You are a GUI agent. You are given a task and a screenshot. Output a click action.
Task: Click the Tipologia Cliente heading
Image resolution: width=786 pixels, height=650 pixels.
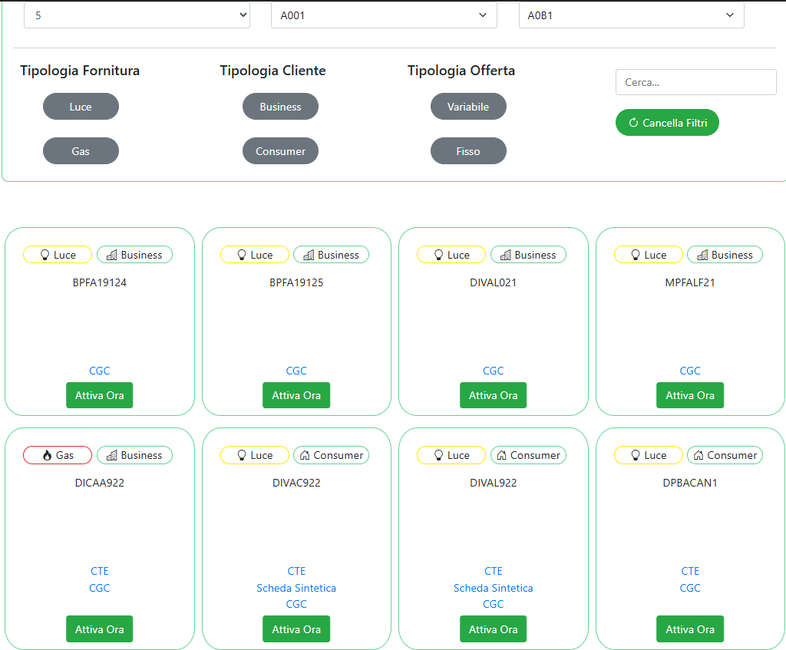coord(273,71)
